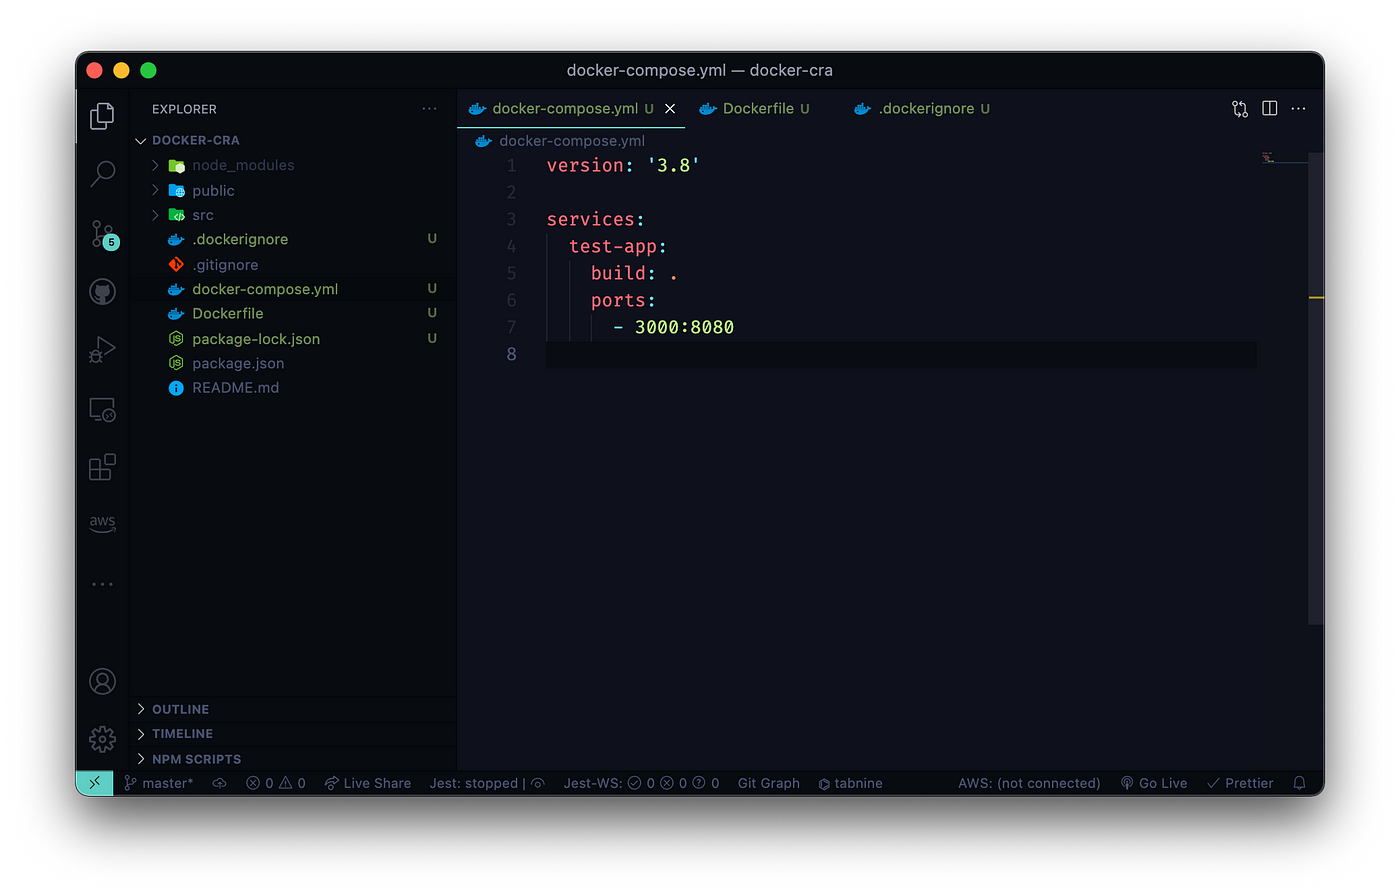Screen dimensions: 1400x896
Task: Open Source Control view with 5 changes
Action: click(x=103, y=234)
